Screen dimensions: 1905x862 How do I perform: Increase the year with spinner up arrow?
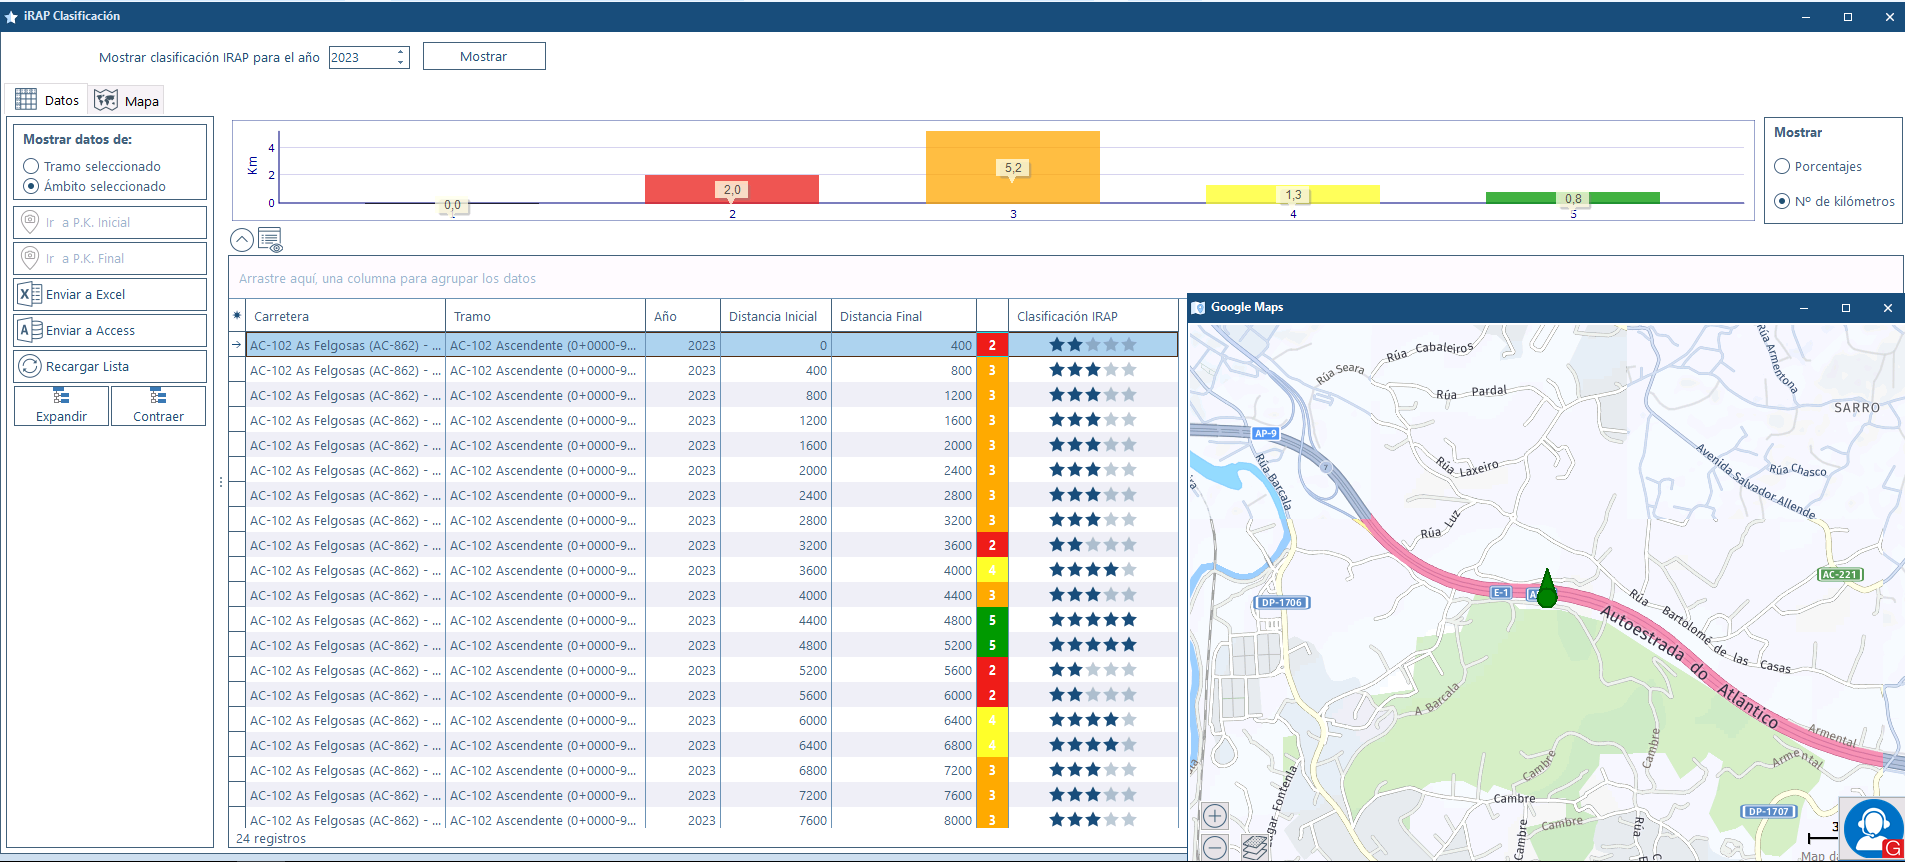click(x=400, y=52)
